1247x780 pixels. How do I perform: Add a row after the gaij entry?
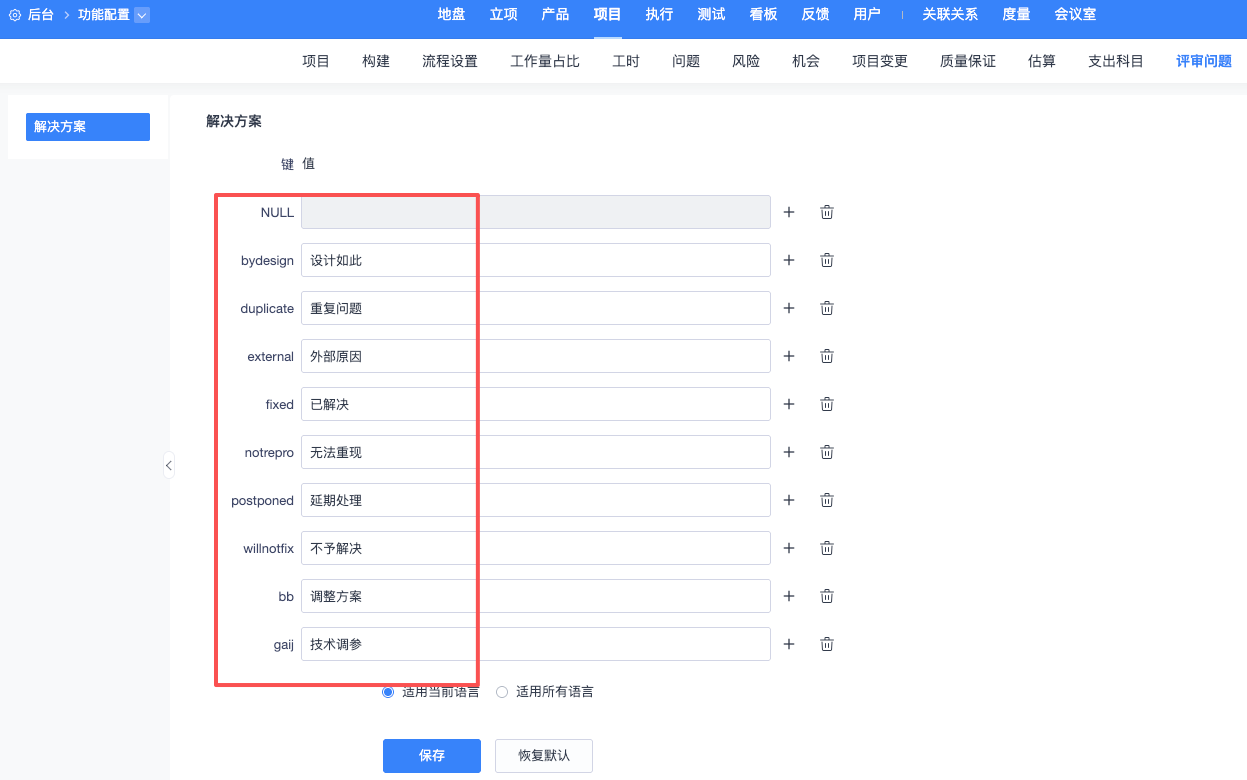tap(789, 644)
